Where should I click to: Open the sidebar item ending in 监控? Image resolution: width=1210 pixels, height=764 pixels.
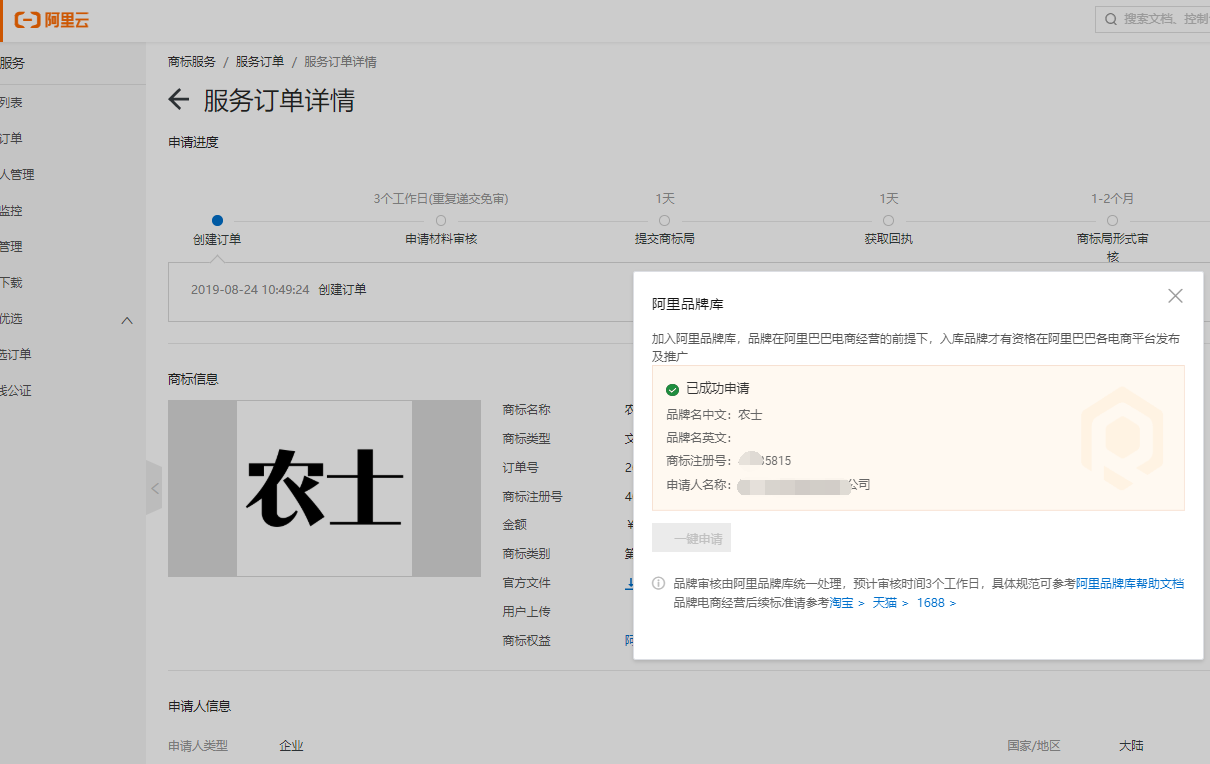click(11, 211)
